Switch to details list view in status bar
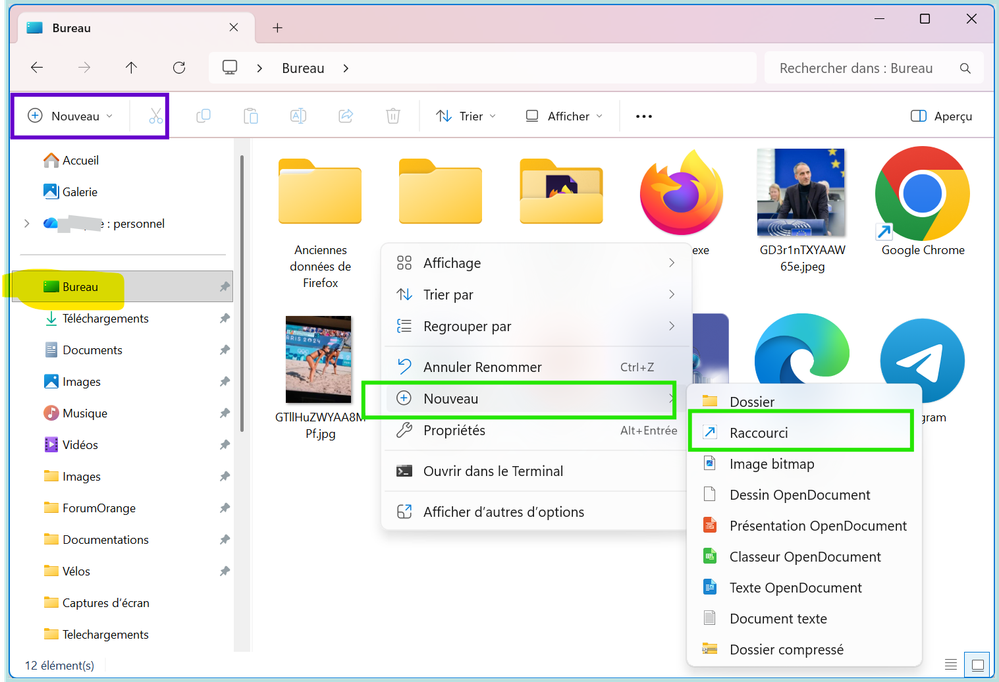Image resolution: width=999 pixels, height=682 pixels. pos(950,665)
